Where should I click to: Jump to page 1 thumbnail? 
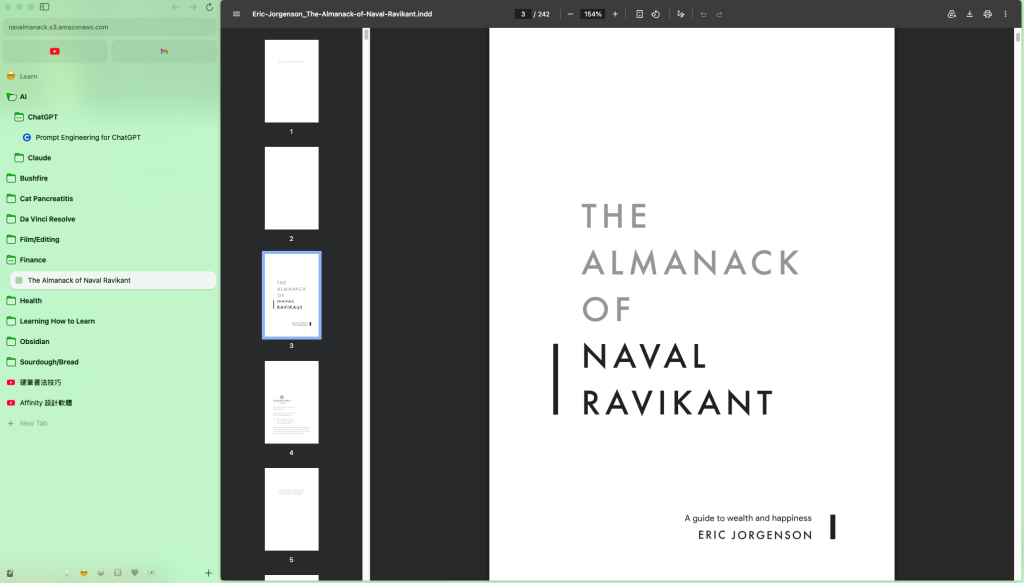click(x=291, y=81)
